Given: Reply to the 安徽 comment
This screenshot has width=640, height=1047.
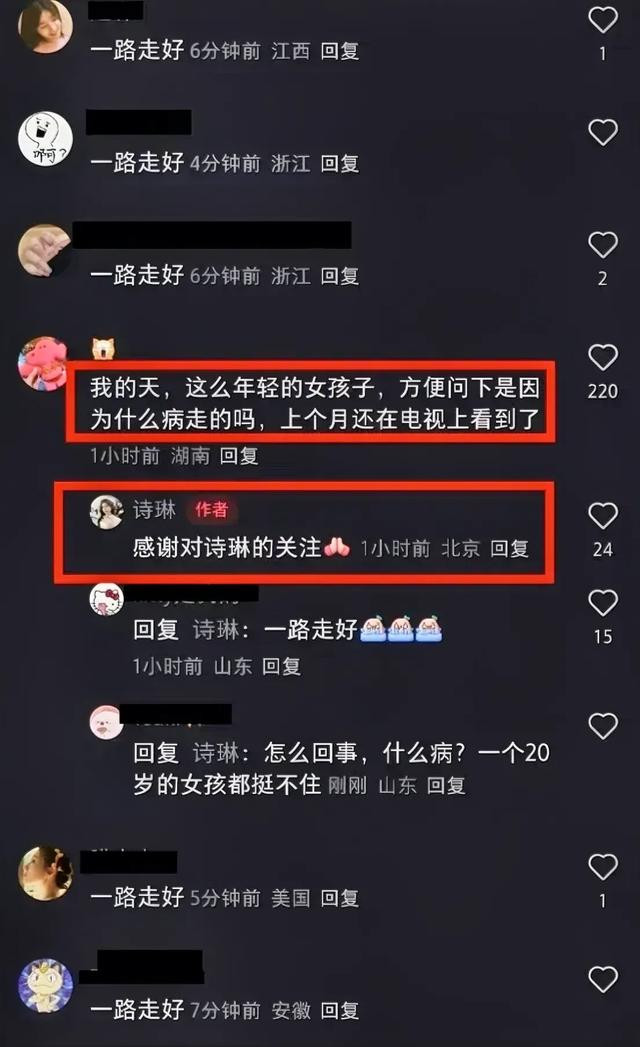Looking at the screenshot, I should tap(340, 1010).
